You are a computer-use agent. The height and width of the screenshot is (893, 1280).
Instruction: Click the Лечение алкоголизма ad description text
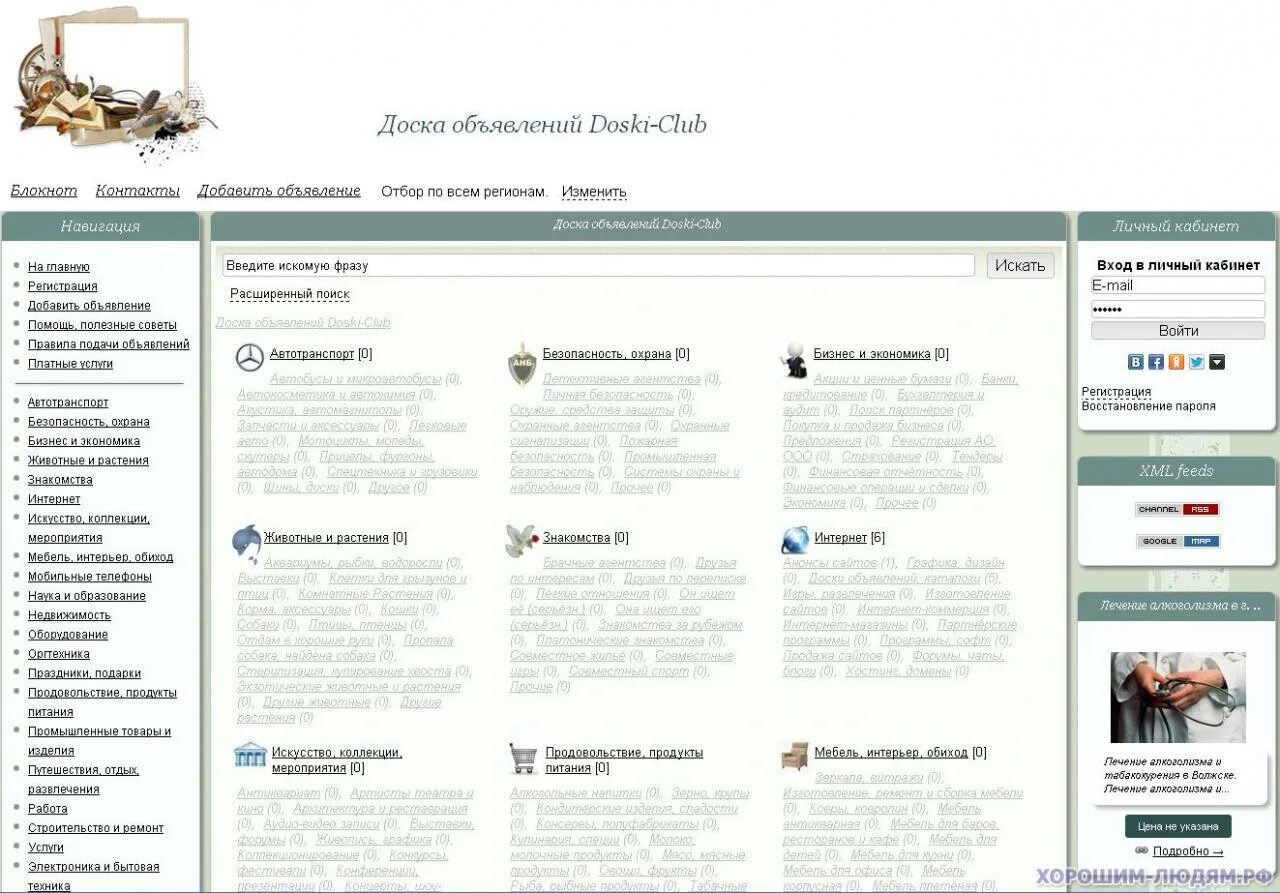tap(1171, 775)
